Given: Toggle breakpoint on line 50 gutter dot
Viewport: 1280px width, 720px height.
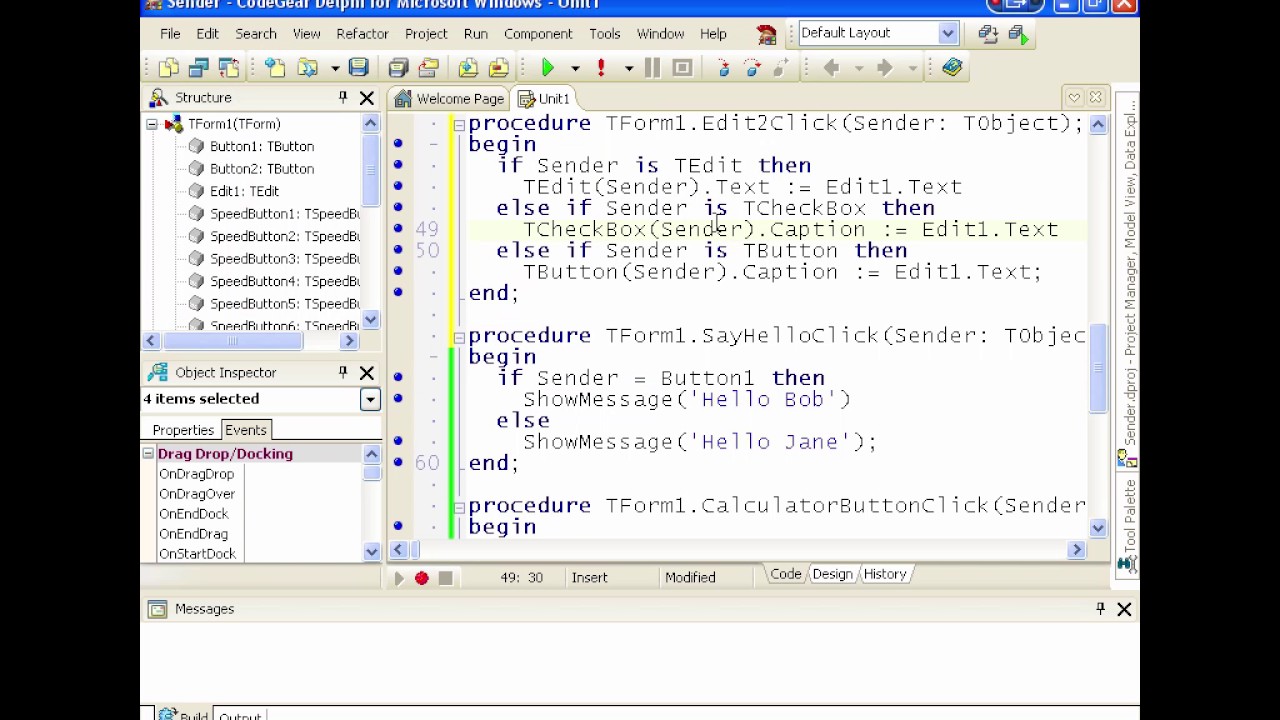Looking at the screenshot, I should coord(398,250).
